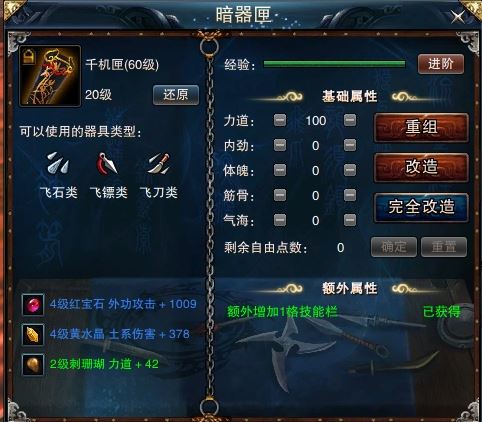This screenshot has height=422, width=482.
Task: Select the 飞石类 weapon type icon
Action: pos(58,163)
